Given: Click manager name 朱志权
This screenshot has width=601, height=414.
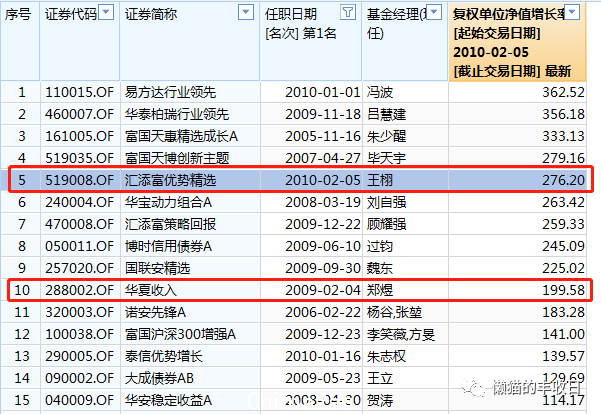Looking at the screenshot, I should [386, 356].
